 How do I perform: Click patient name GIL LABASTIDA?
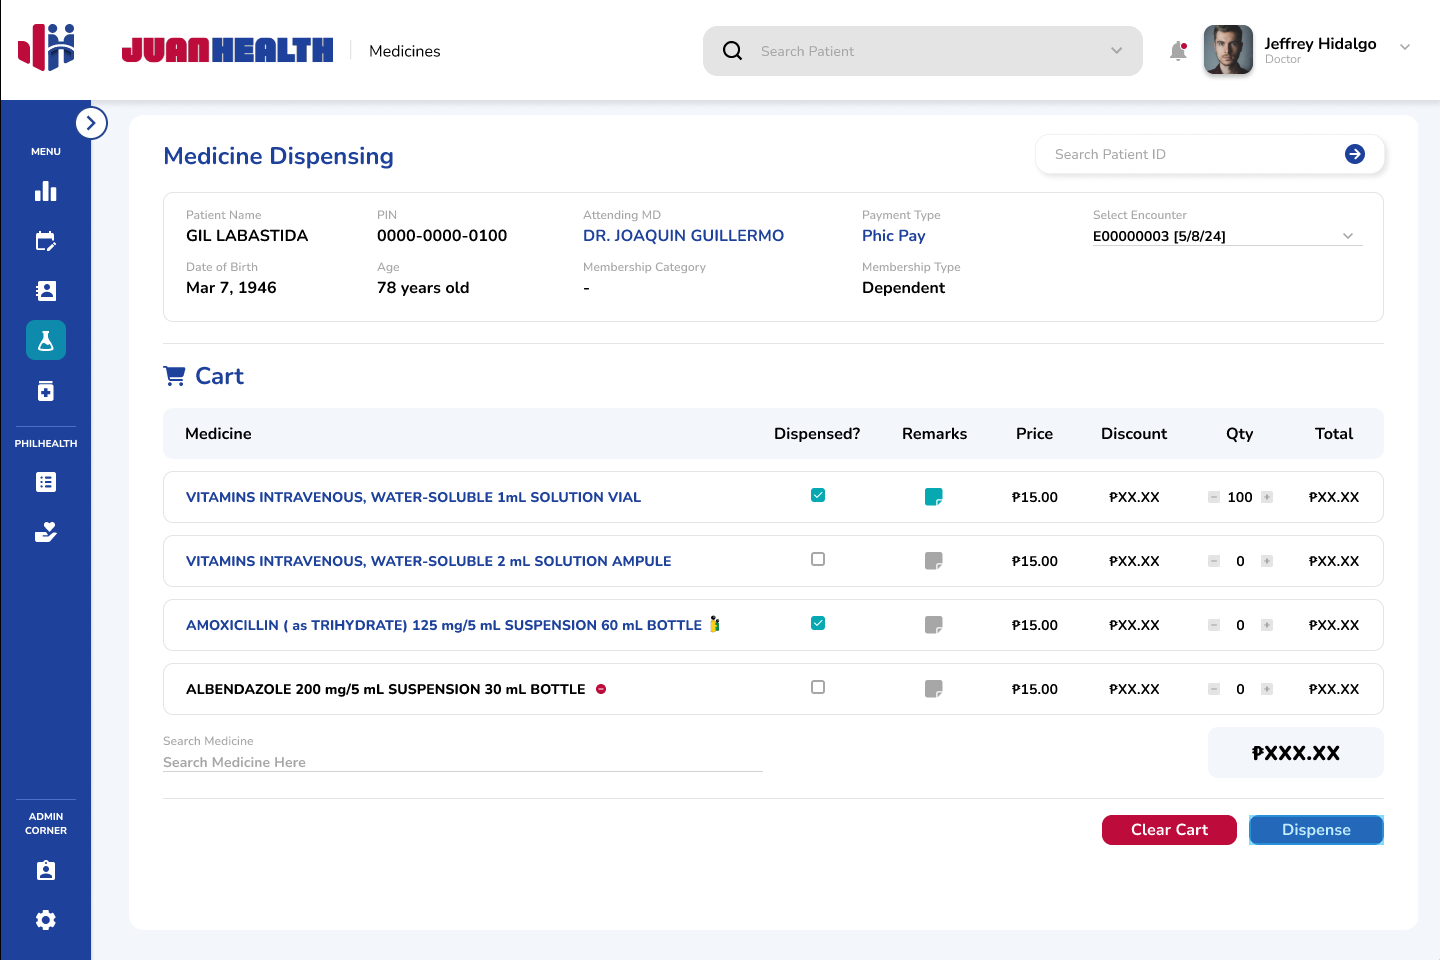tap(247, 236)
